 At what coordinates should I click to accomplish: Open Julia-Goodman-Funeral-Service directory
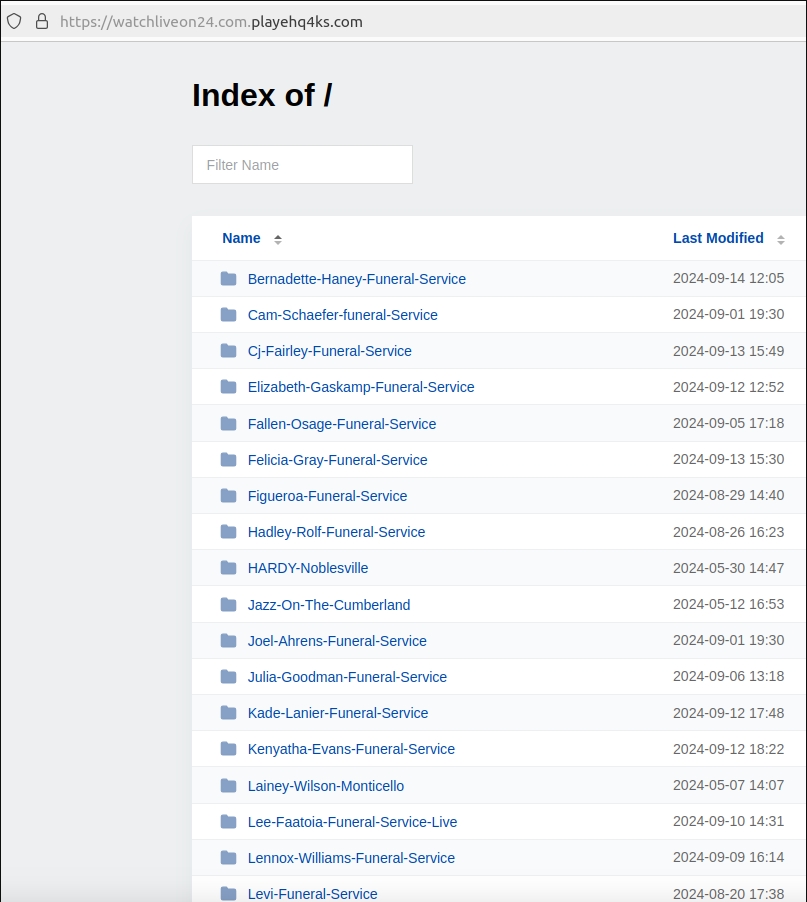point(347,677)
